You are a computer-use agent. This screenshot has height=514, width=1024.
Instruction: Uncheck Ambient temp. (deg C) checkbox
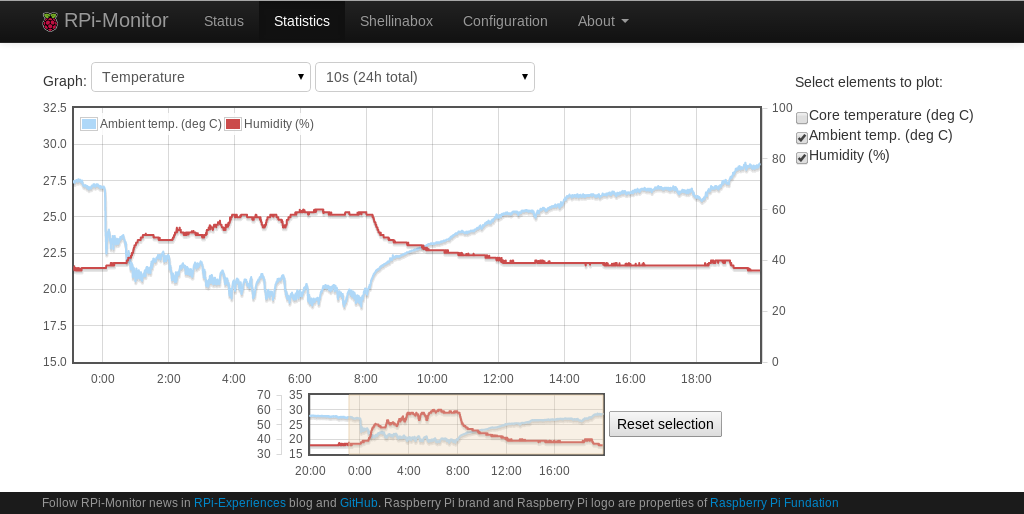(x=802, y=138)
